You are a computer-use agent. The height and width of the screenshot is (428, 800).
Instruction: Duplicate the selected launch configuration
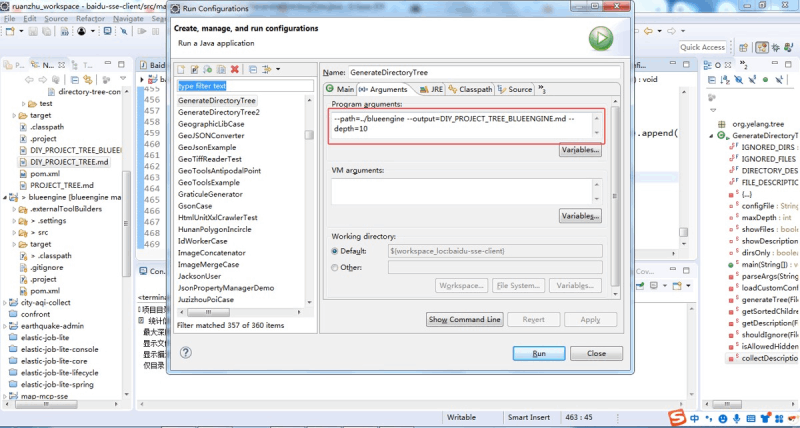tap(221, 69)
